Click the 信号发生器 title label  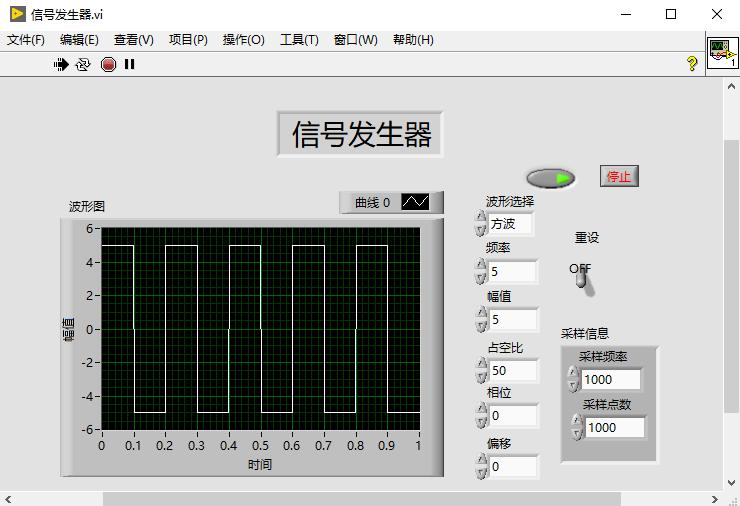[362, 134]
